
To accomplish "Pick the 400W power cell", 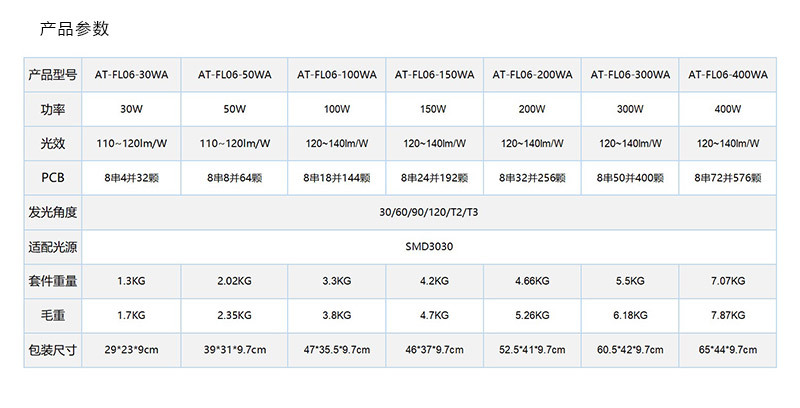I will [x=728, y=109].
